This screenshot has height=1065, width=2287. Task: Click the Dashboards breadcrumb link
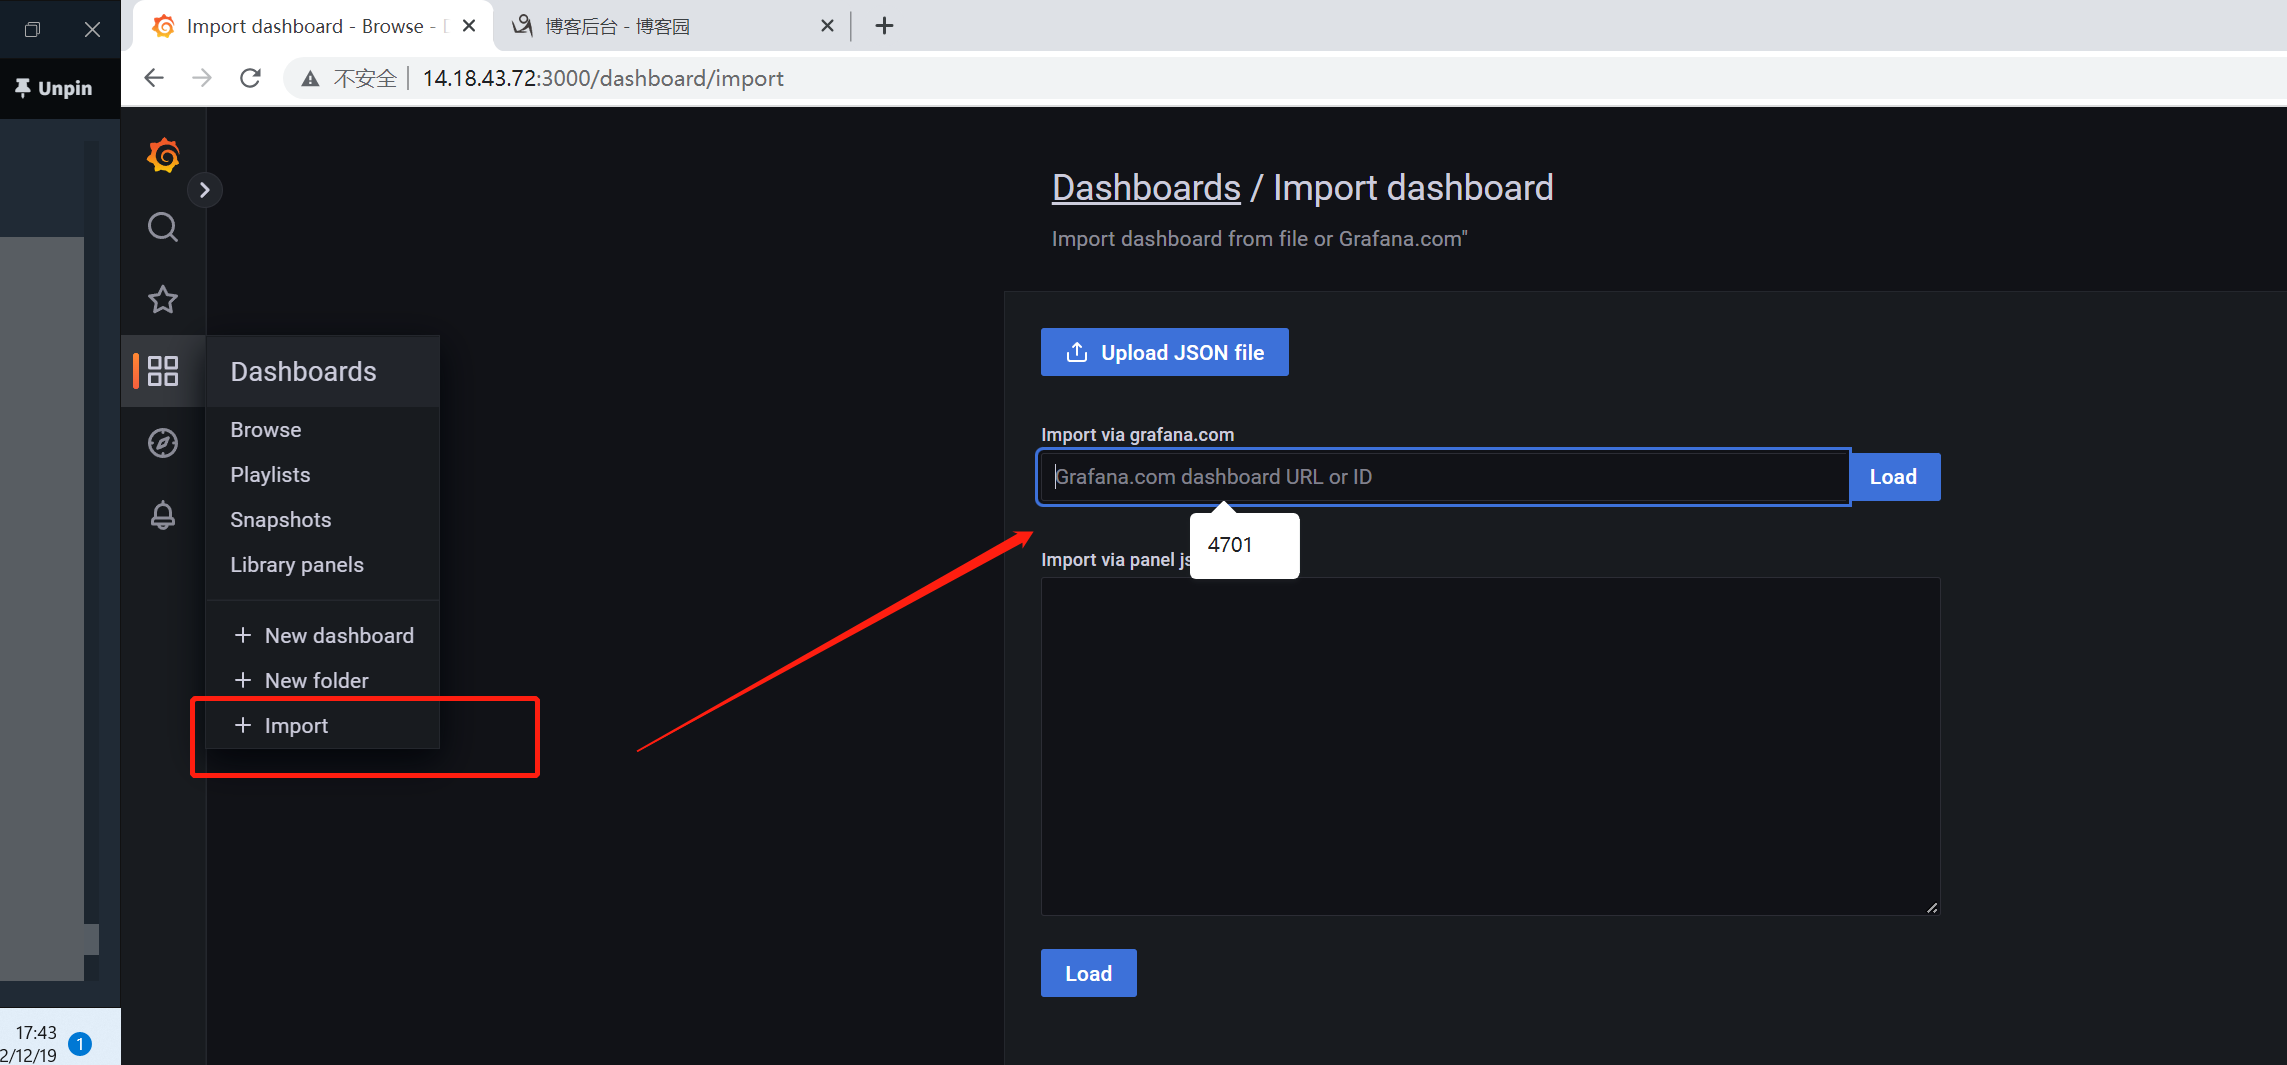(x=1146, y=188)
